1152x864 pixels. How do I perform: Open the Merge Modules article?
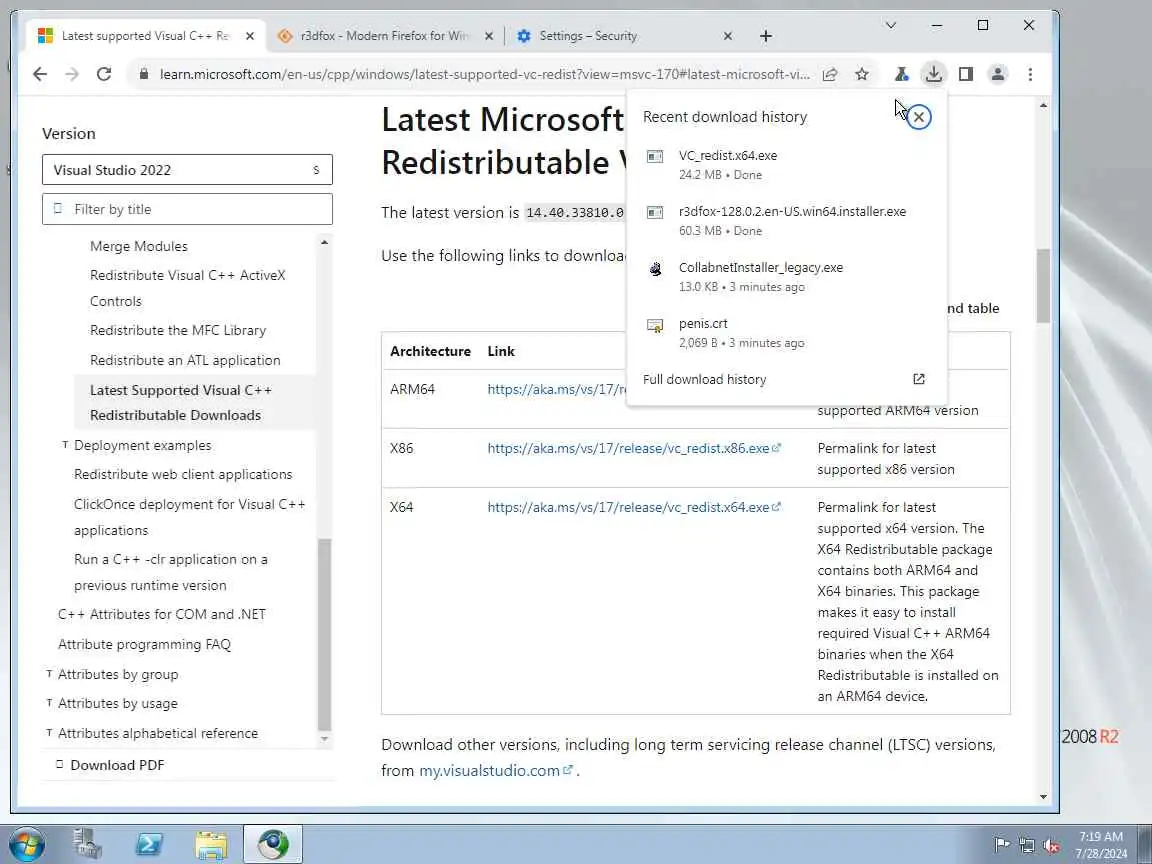coord(139,246)
